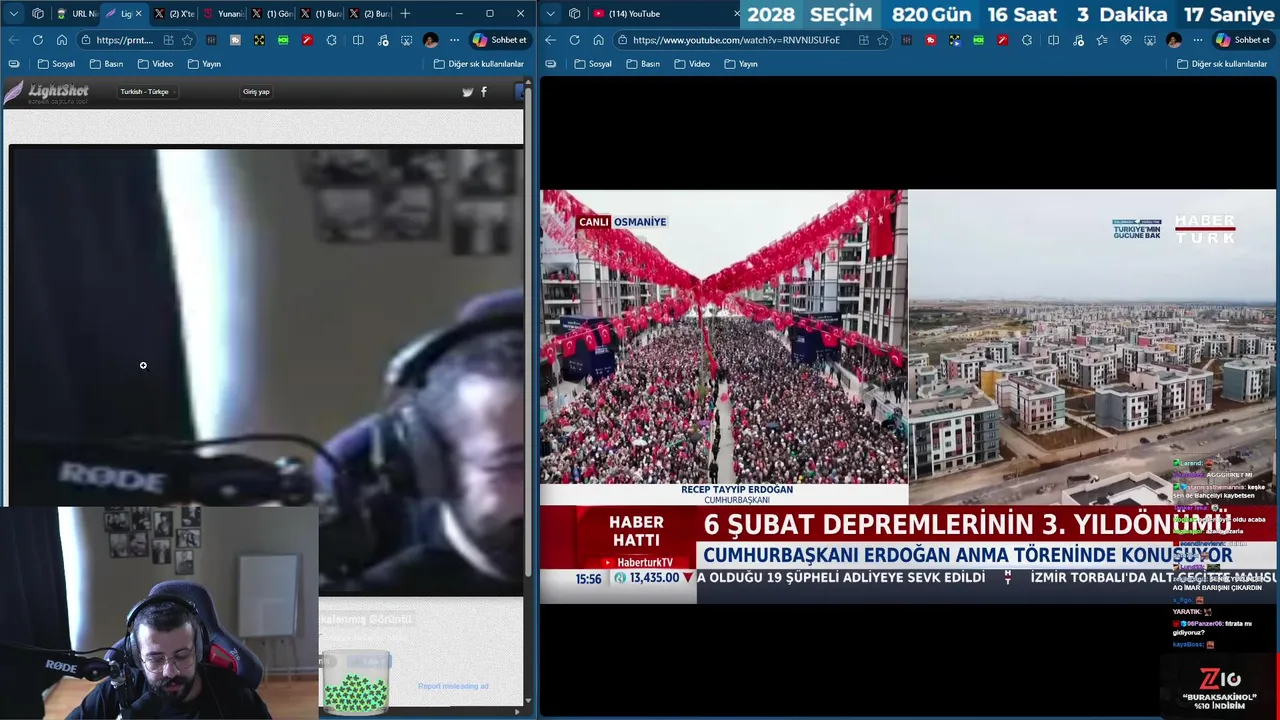This screenshot has width=1280, height=720.
Task: Open Browser essentials heart icon in YouTube window
Action: pyautogui.click(x=1125, y=40)
